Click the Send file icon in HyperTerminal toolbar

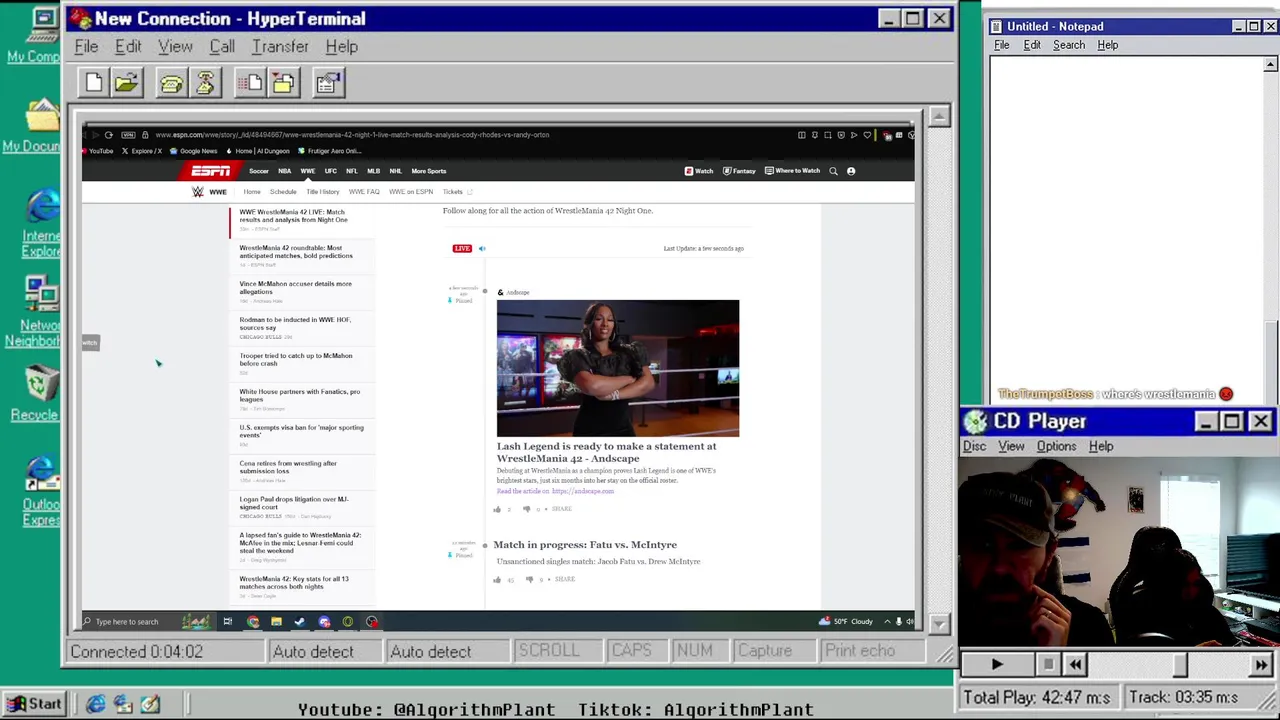tap(249, 83)
